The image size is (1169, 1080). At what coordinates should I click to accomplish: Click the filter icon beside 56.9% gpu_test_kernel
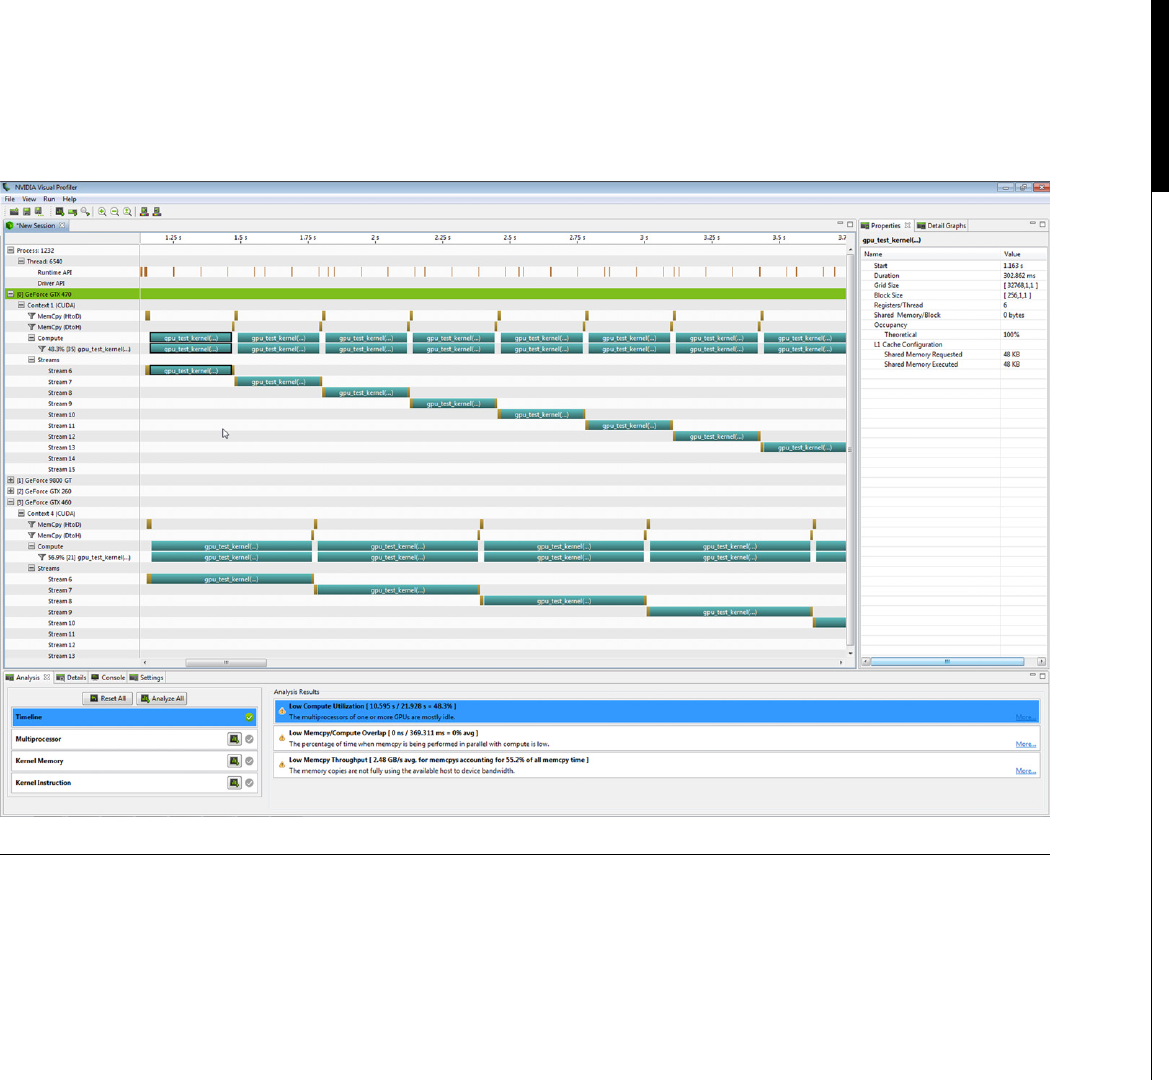tap(42, 558)
